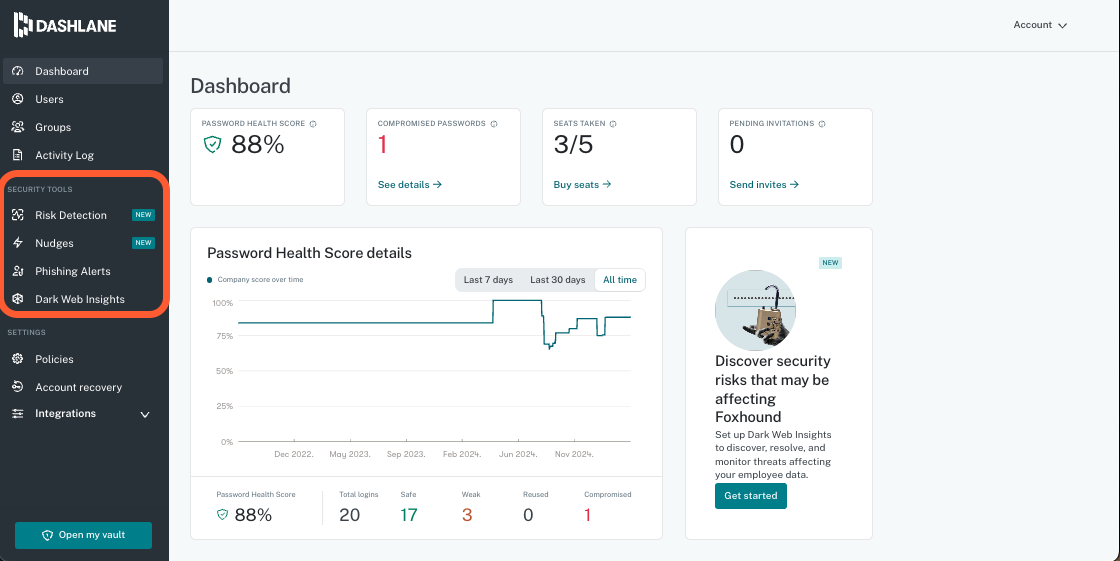Click the shield icon in the bottom score summary

coord(222,514)
